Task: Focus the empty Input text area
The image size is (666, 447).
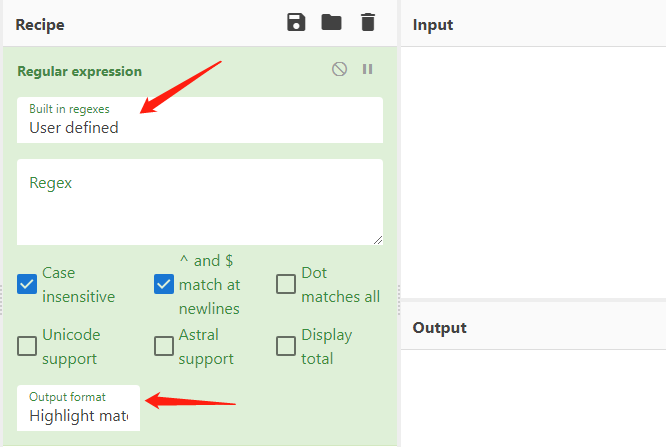Action: [533, 170]
